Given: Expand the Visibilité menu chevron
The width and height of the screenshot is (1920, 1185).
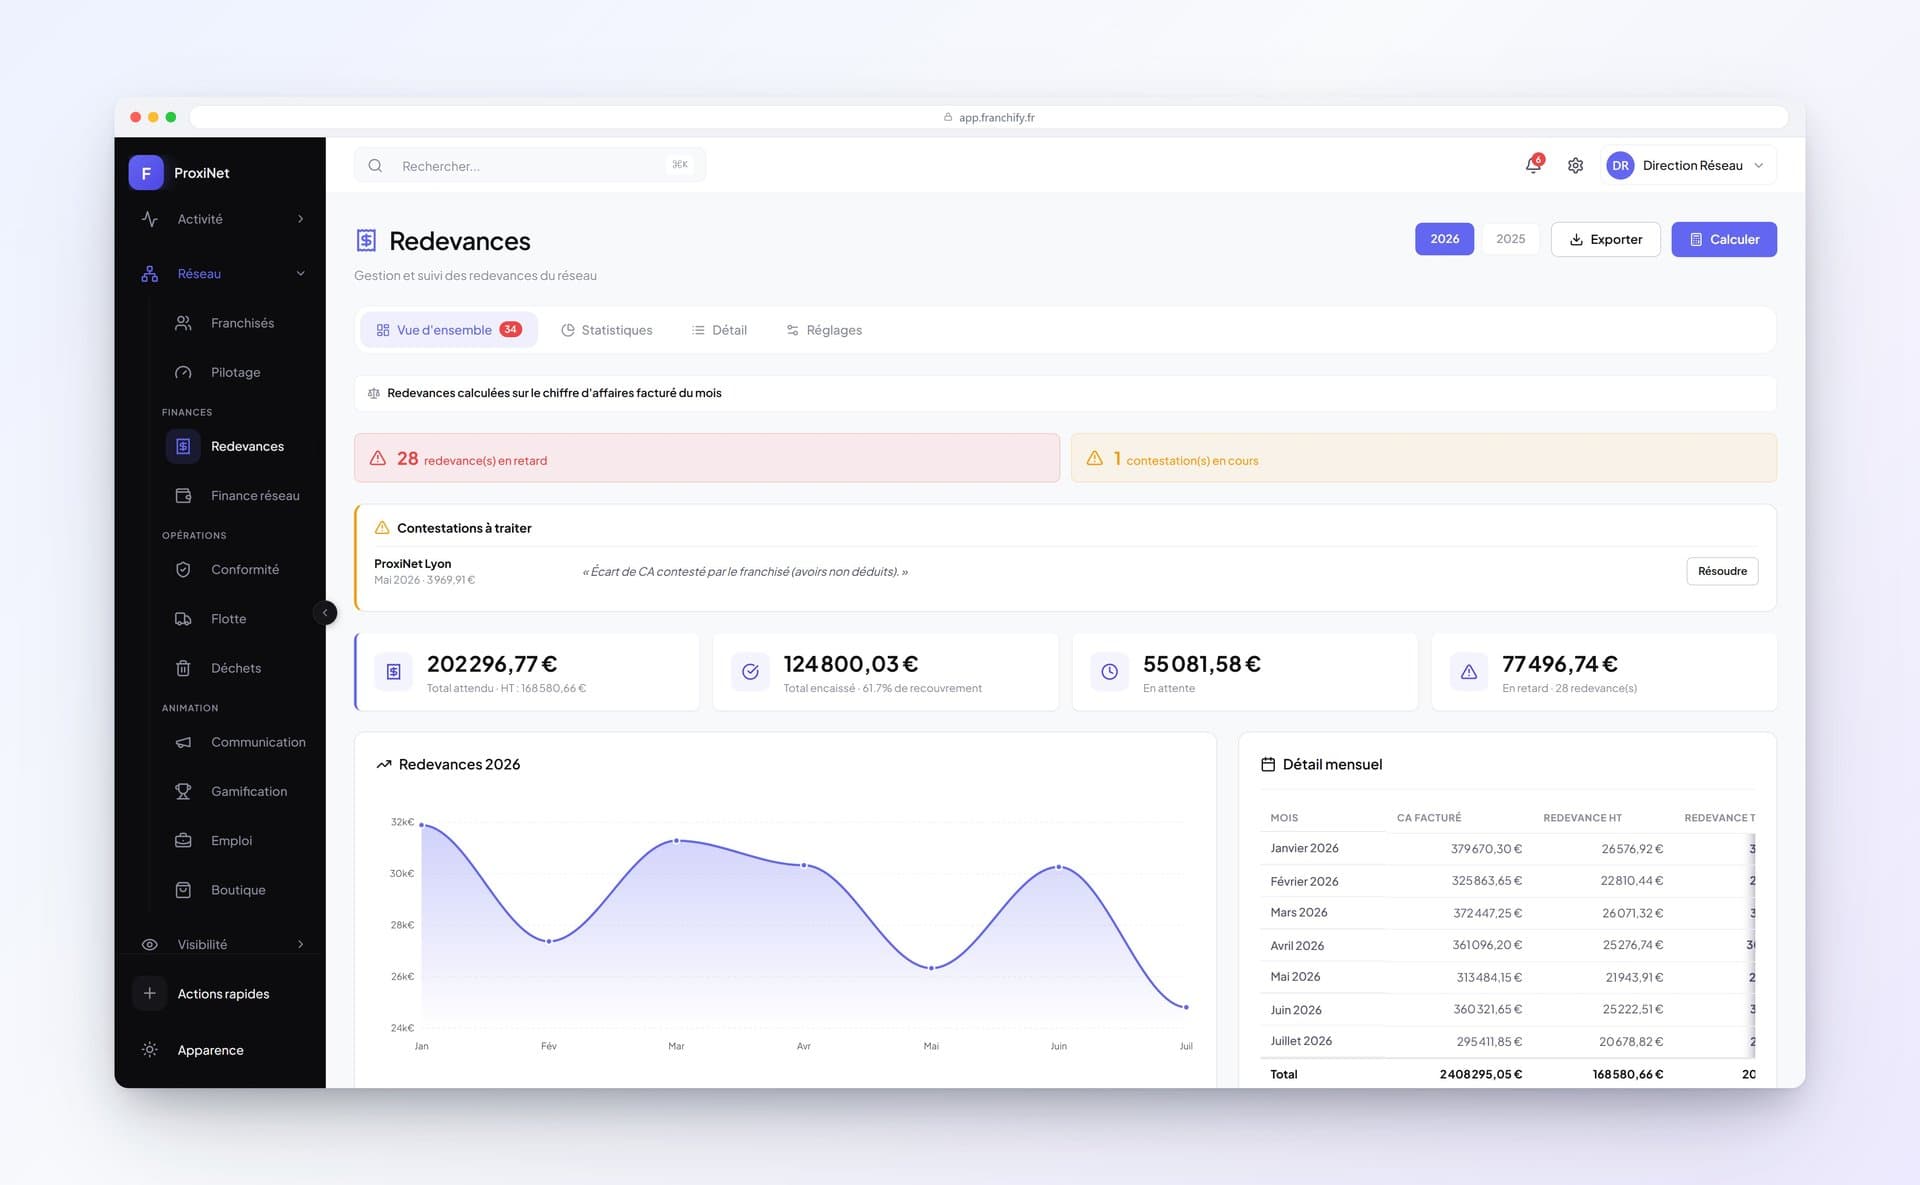Looking at the screenshot, I should pyautogui.click(x=300, y=944).
